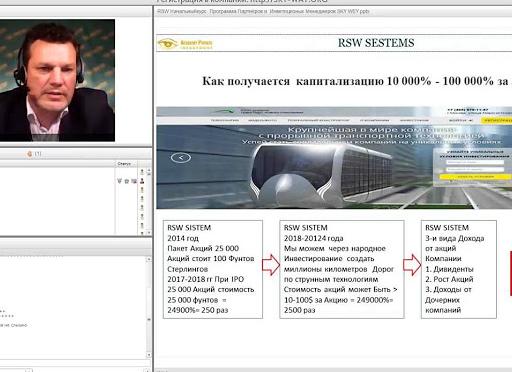512x372 pixels.
Task: Click the text '3. Доходы от'
Action: pos(448,290)
